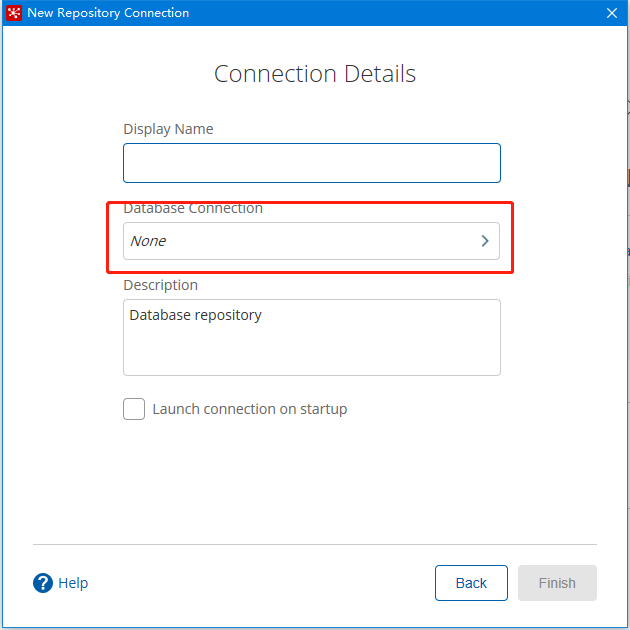
Task: Close the New Repository Connection dialog
Action: (612, 13)
